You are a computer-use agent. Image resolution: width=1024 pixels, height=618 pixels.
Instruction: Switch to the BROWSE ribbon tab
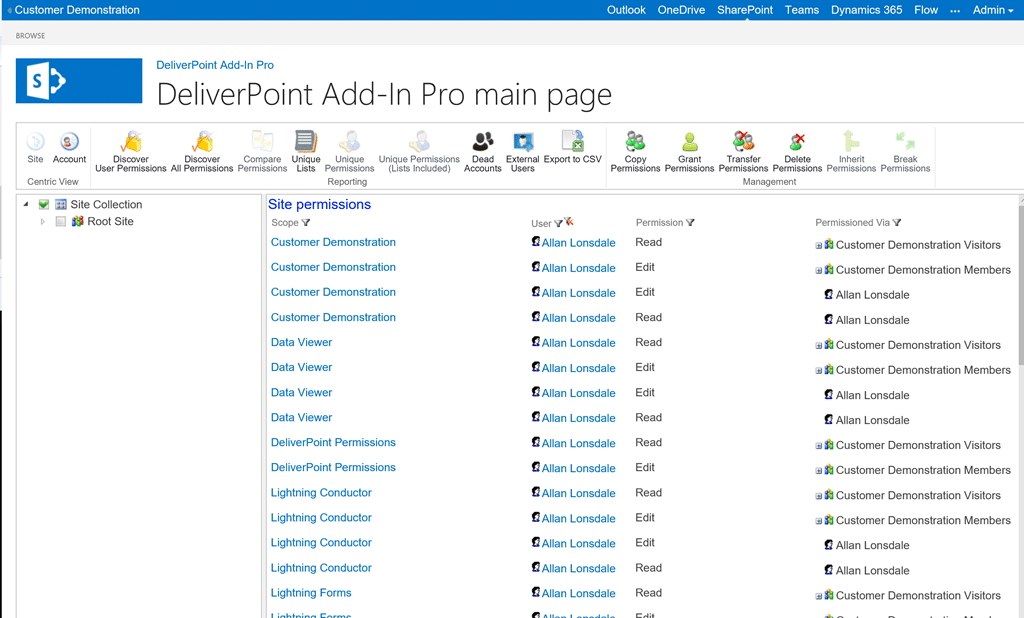[30, 36]
